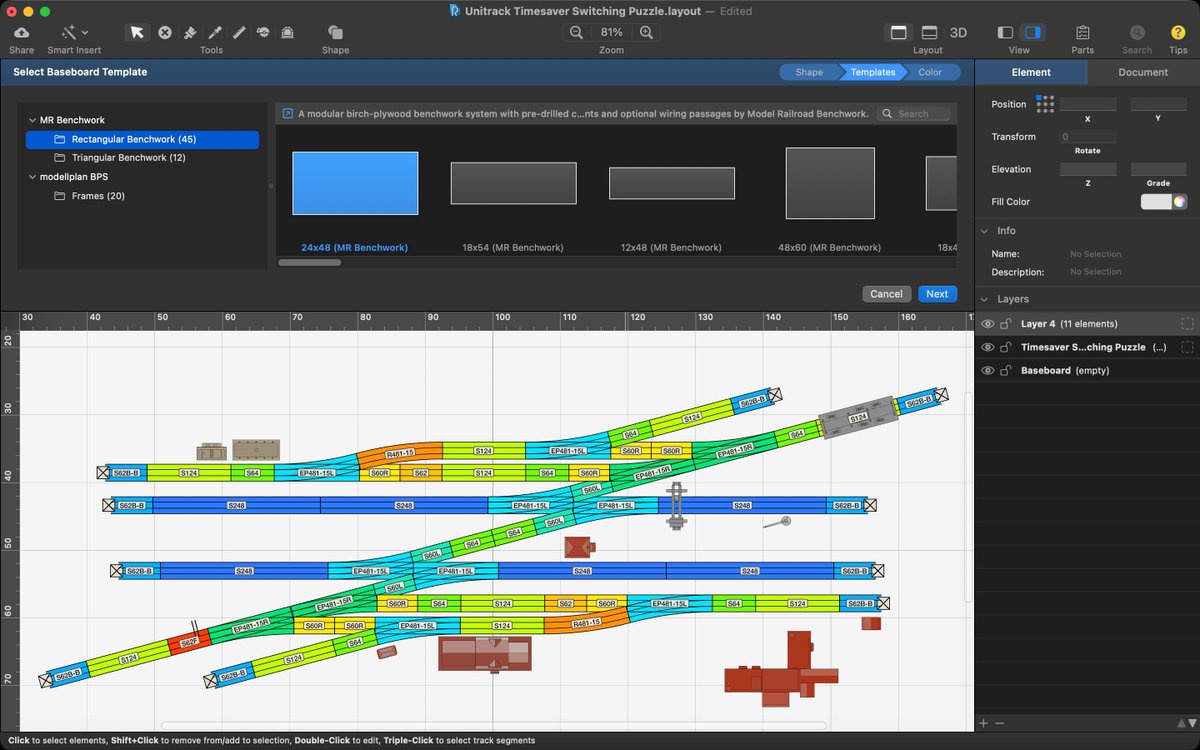The width and height of the screenshot is (1200, 750).
Task: Click the X position field
Action: [x=1088, y=104]
